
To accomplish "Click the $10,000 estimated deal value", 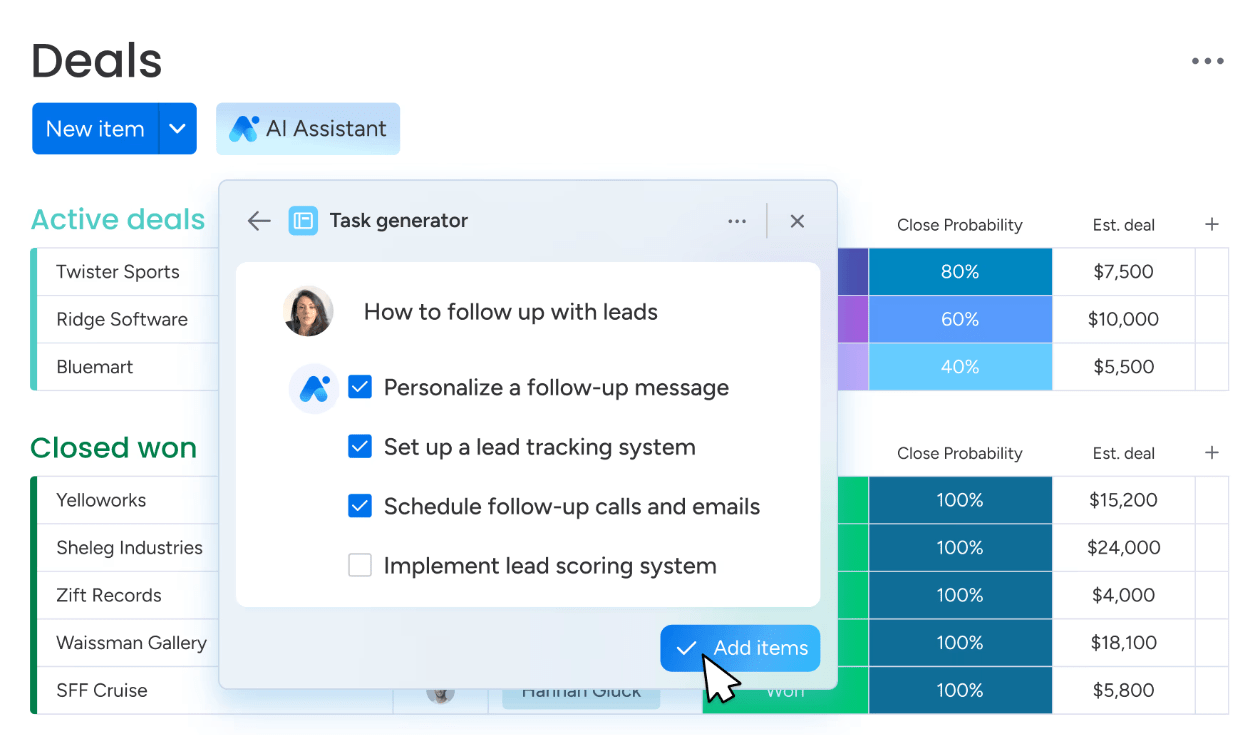I will pos(1124,319).
